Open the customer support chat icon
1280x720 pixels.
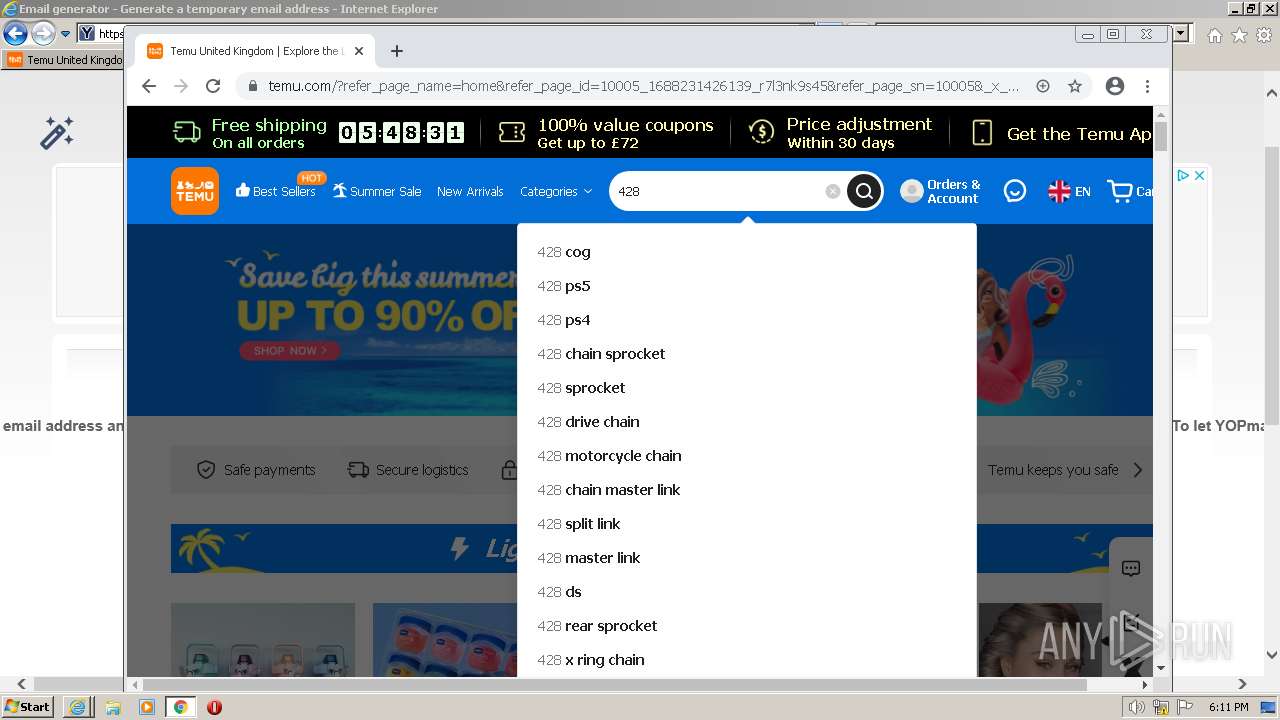click(x=1015, y=191)
